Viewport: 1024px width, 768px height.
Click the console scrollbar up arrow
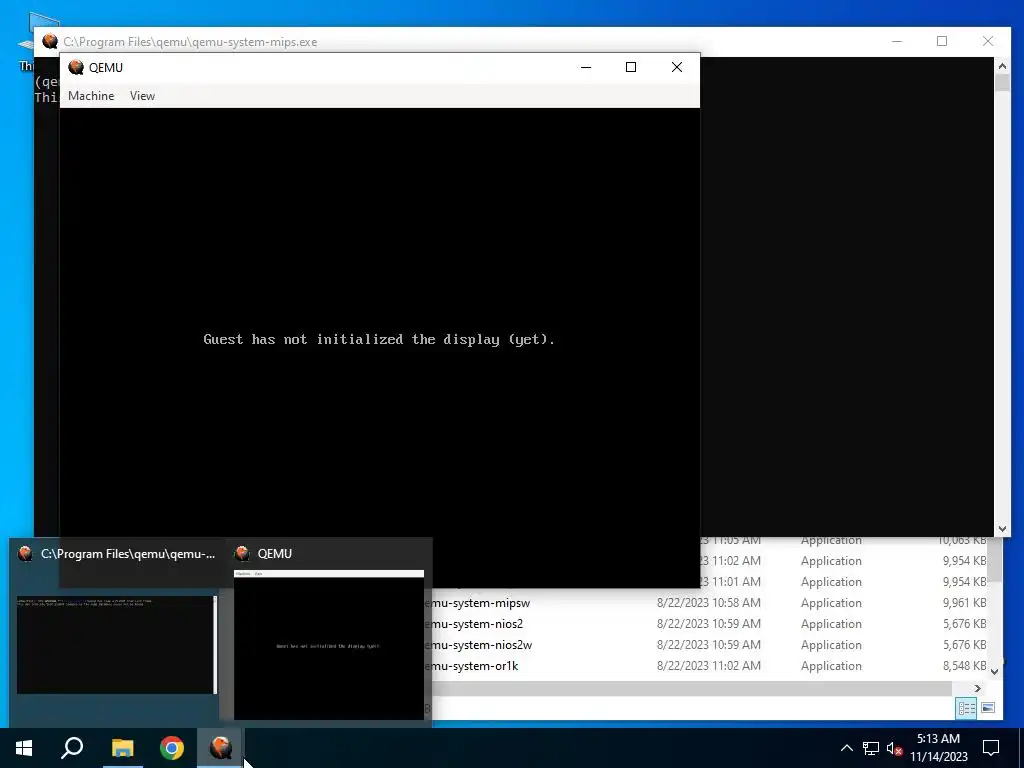1002,65
